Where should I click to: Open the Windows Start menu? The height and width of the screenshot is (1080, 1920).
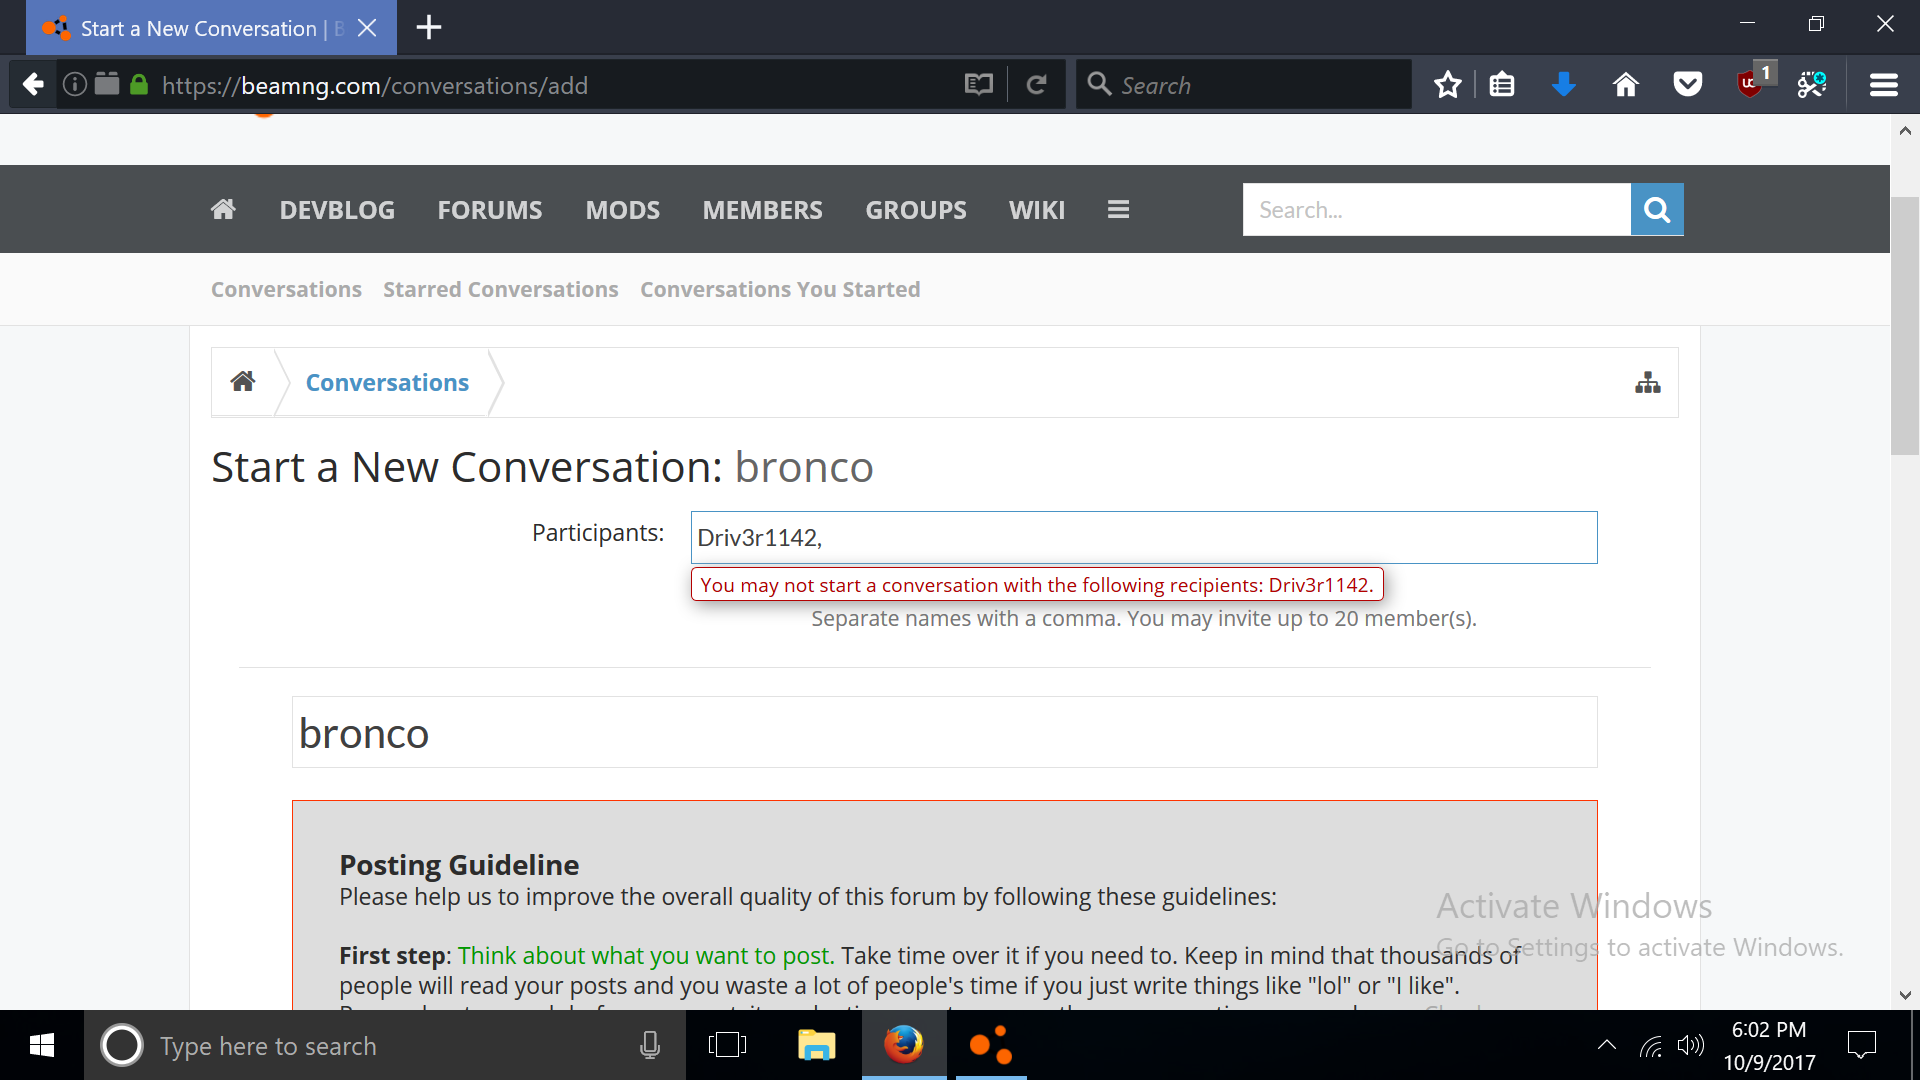coord(42,1045)
